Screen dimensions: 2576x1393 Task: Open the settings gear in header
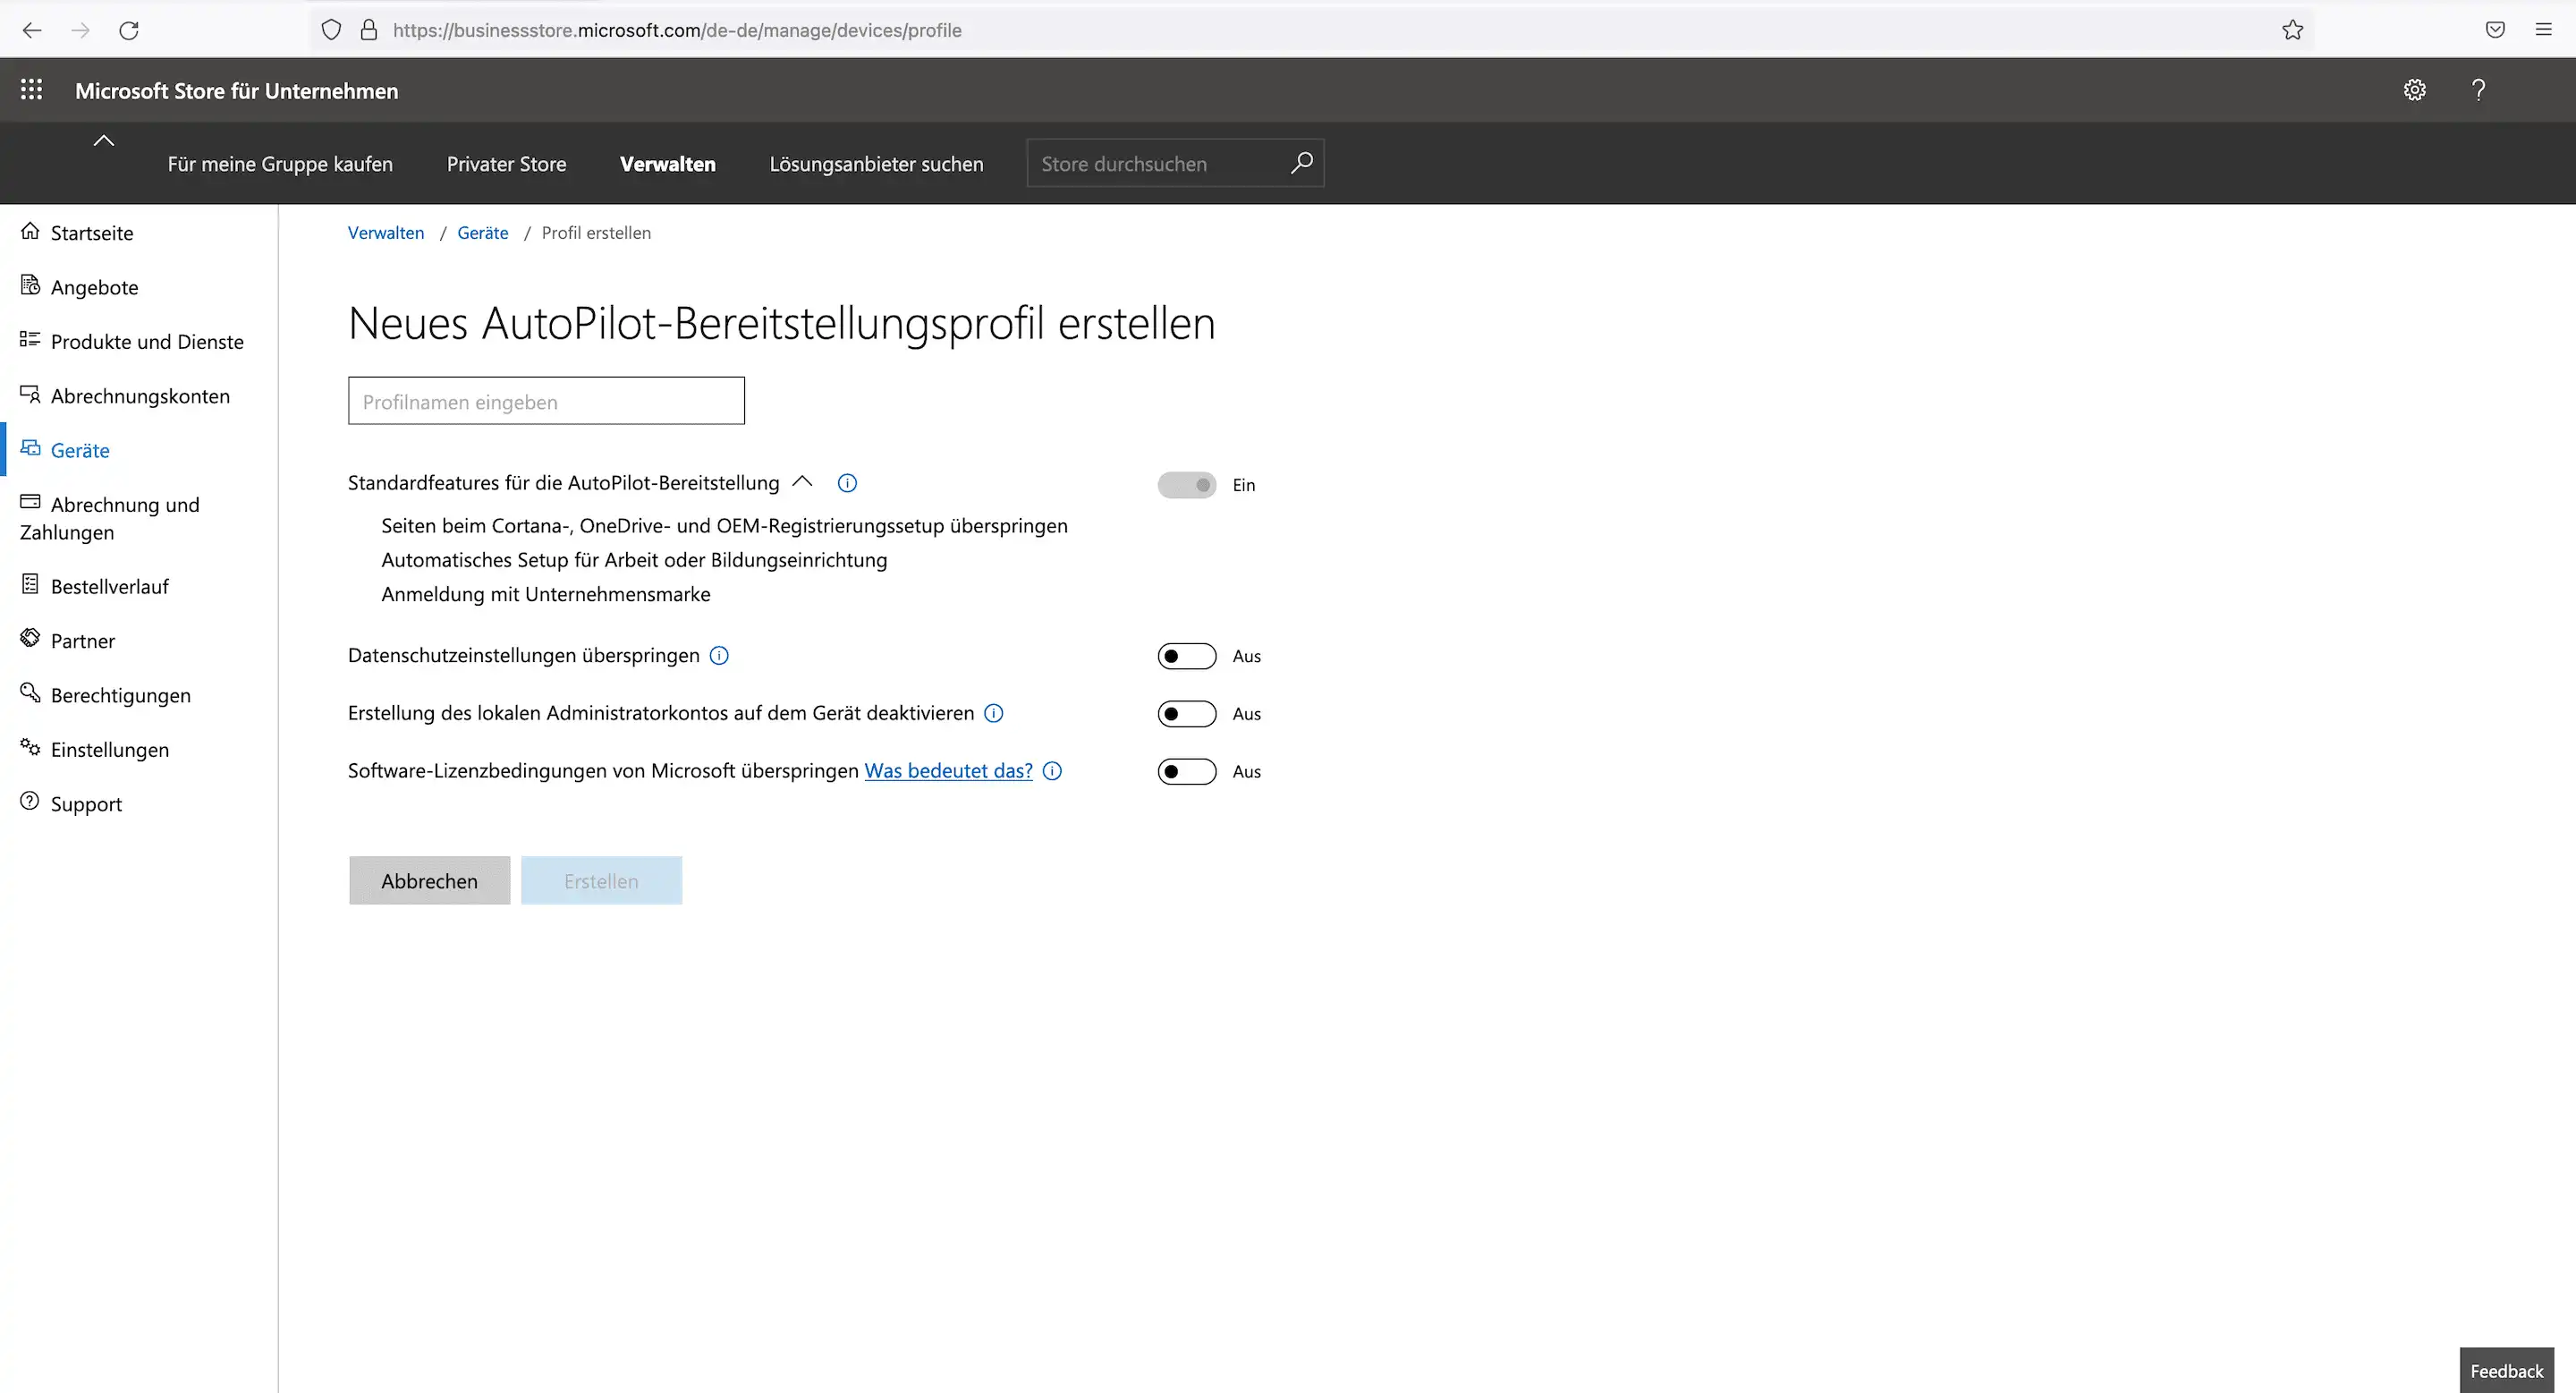pyautogui.click(x=2415, y=90)
